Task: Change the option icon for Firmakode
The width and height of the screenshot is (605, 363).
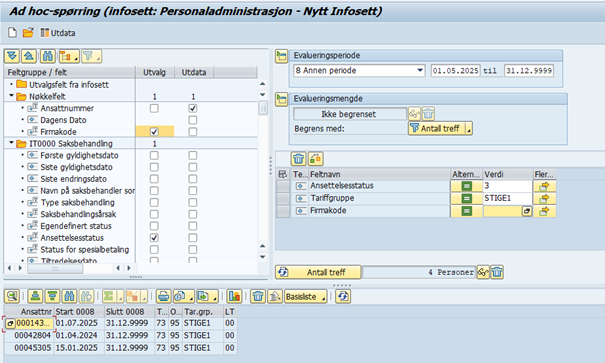Action: pos(466,211)
